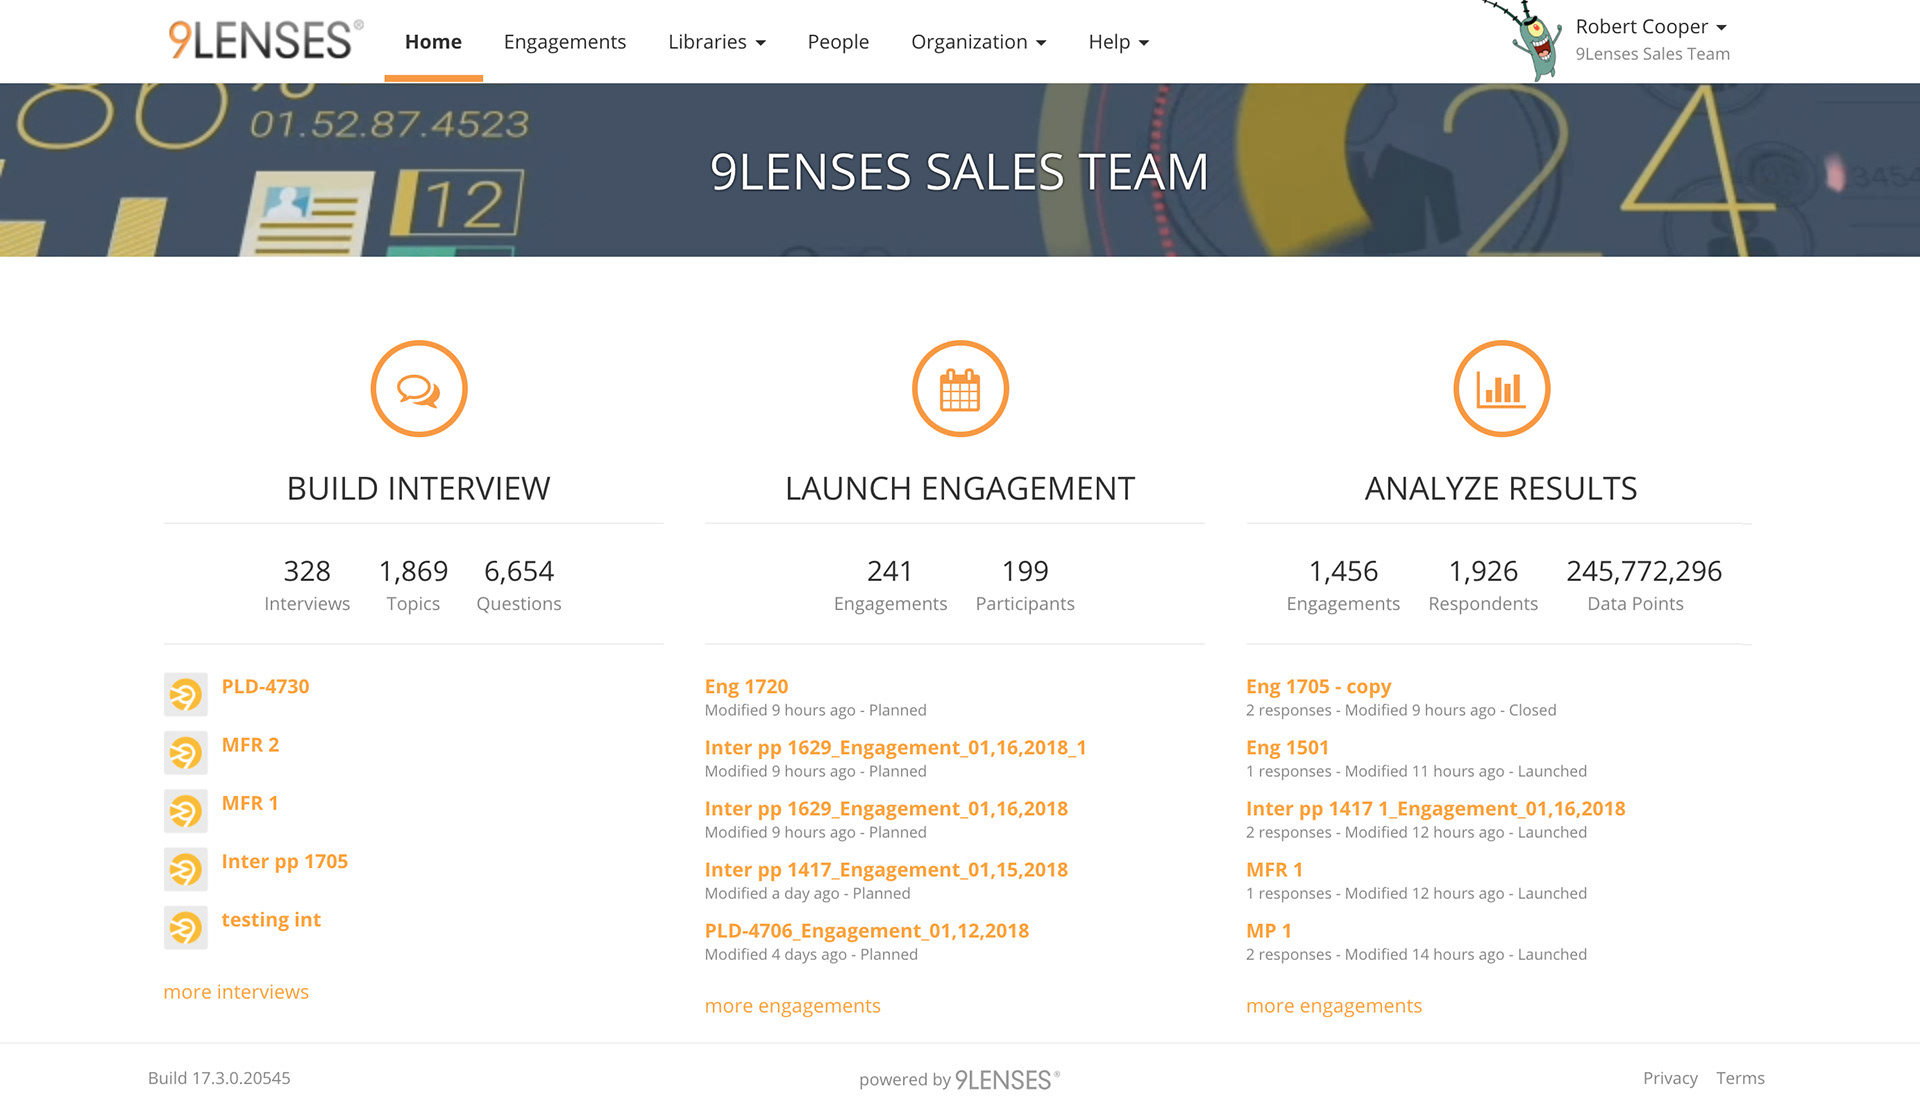Open MP 1 results
This screenshot has height=1118, width=1920.
(1268, 930)
